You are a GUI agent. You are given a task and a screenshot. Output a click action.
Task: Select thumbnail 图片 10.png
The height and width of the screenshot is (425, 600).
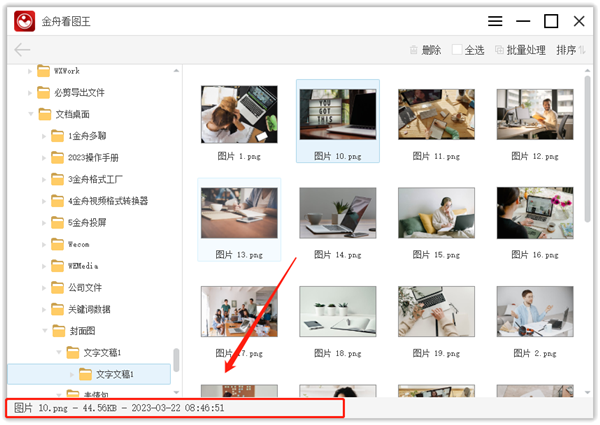click(338, 114)
